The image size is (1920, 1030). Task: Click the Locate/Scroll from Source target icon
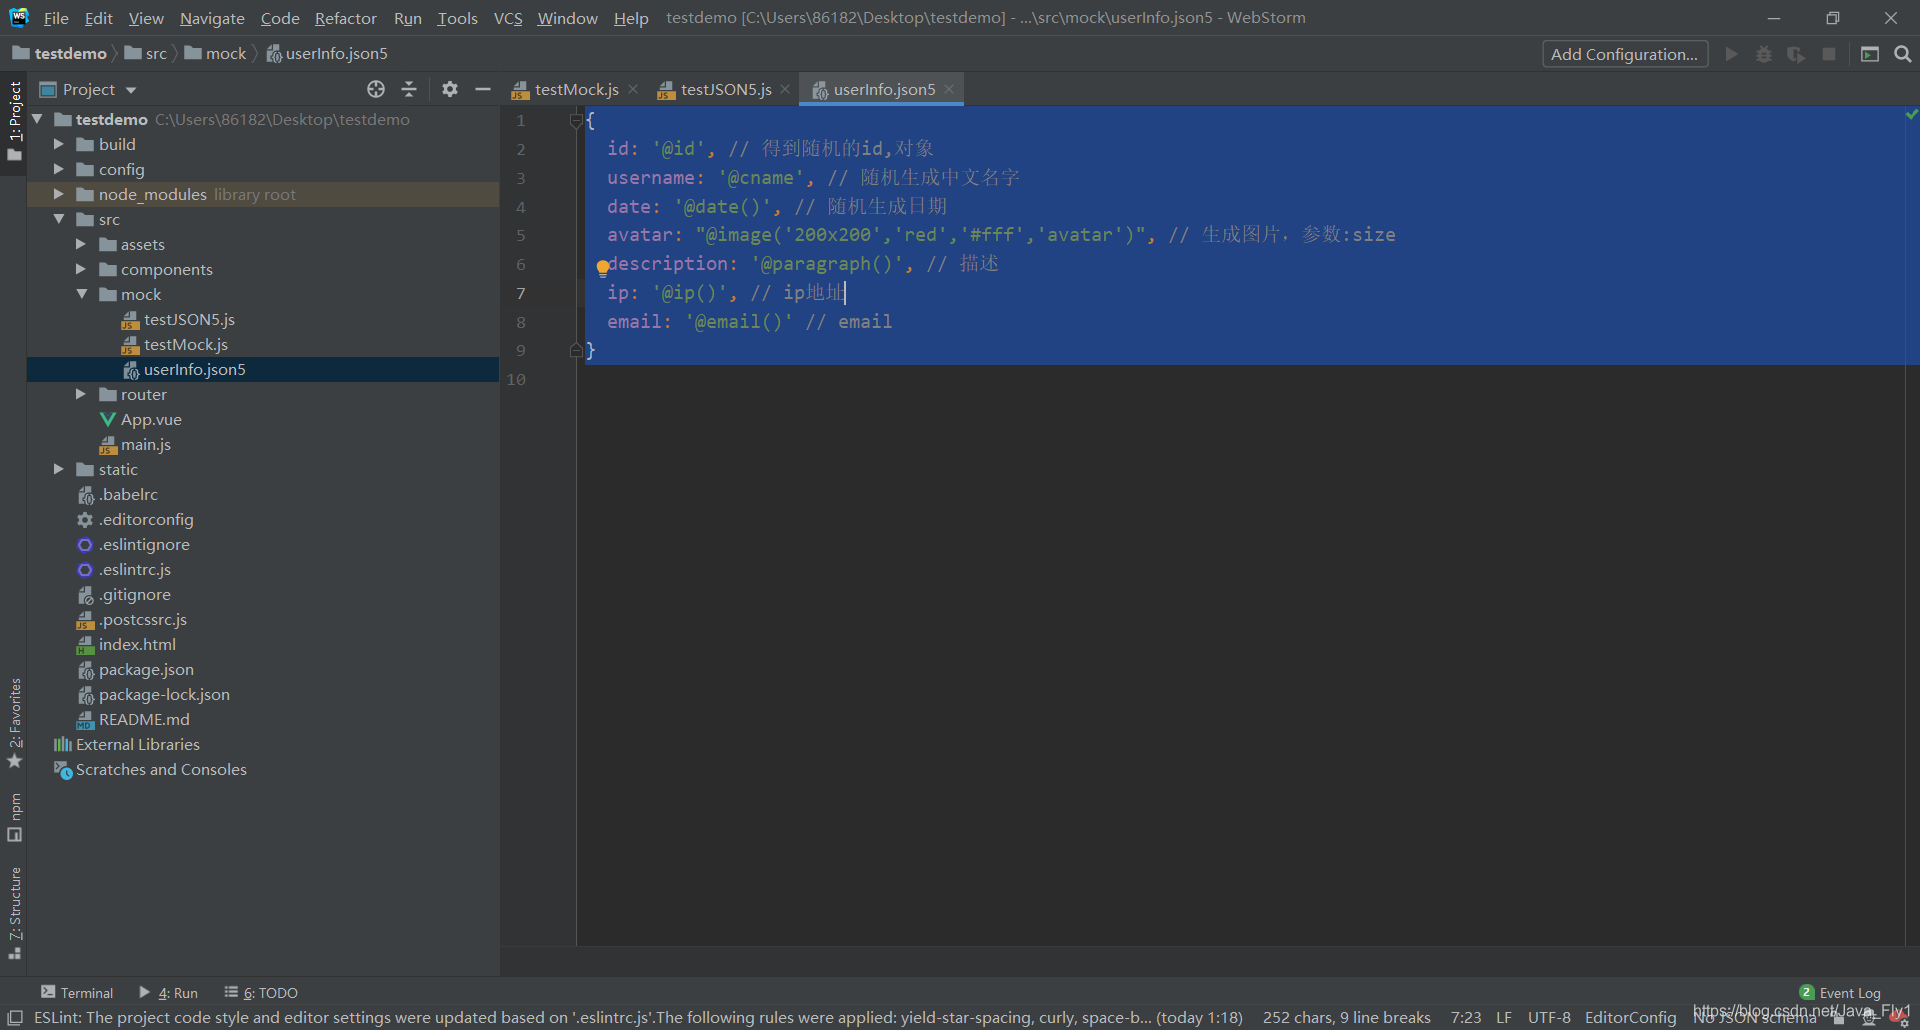pyautogui.click(x=376, y=89)
